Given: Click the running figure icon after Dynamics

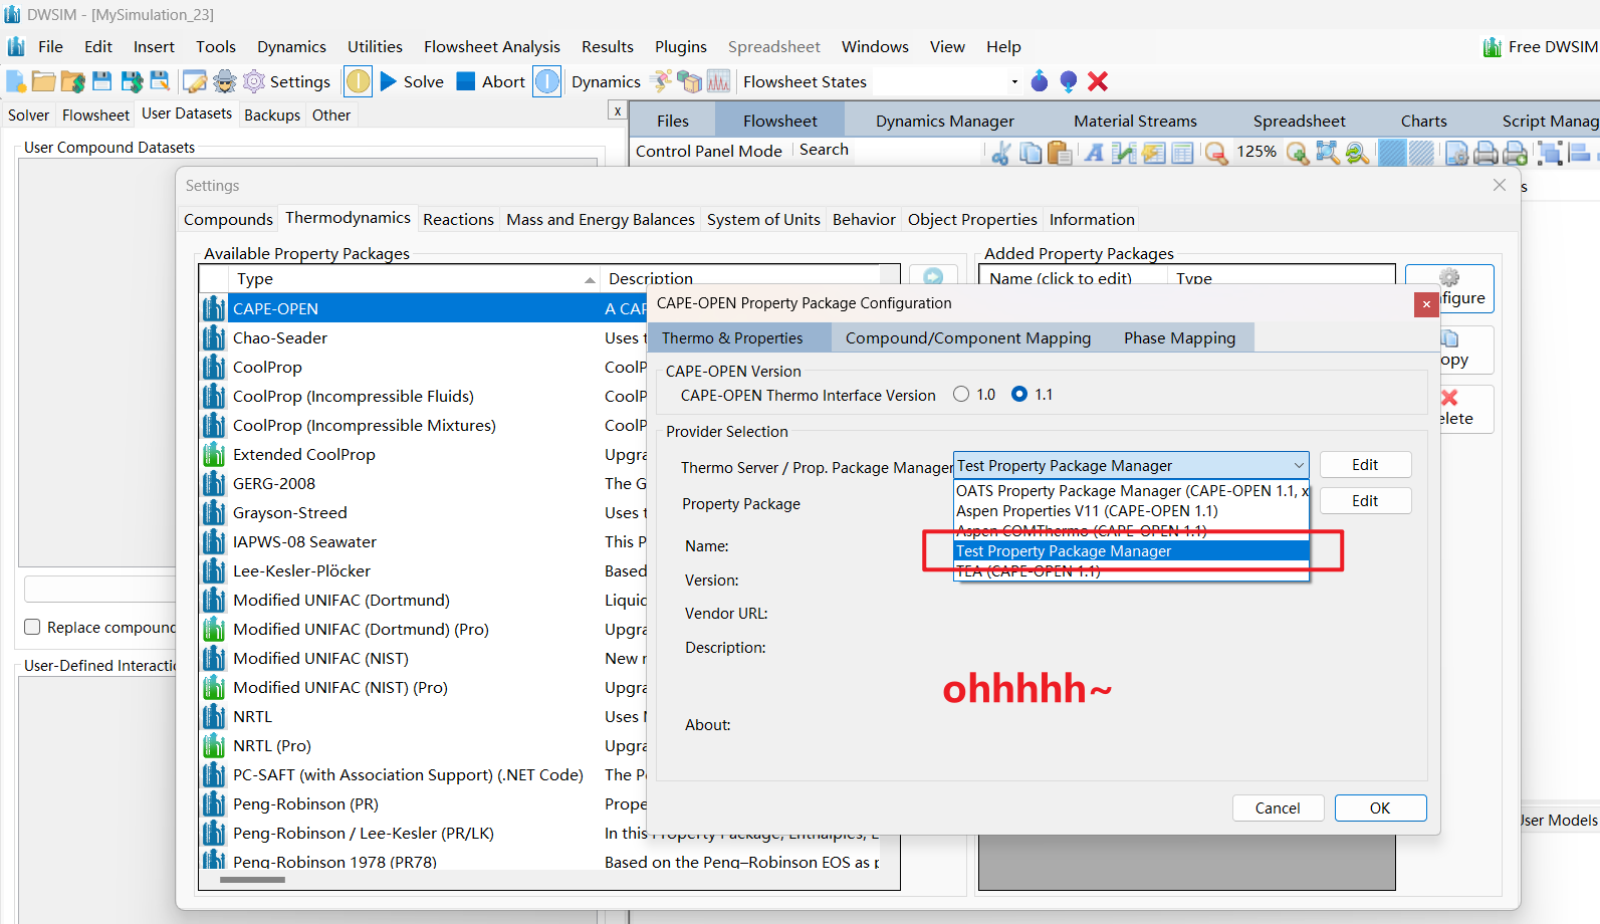Looking at the screenshot, I should pos(660,81).
